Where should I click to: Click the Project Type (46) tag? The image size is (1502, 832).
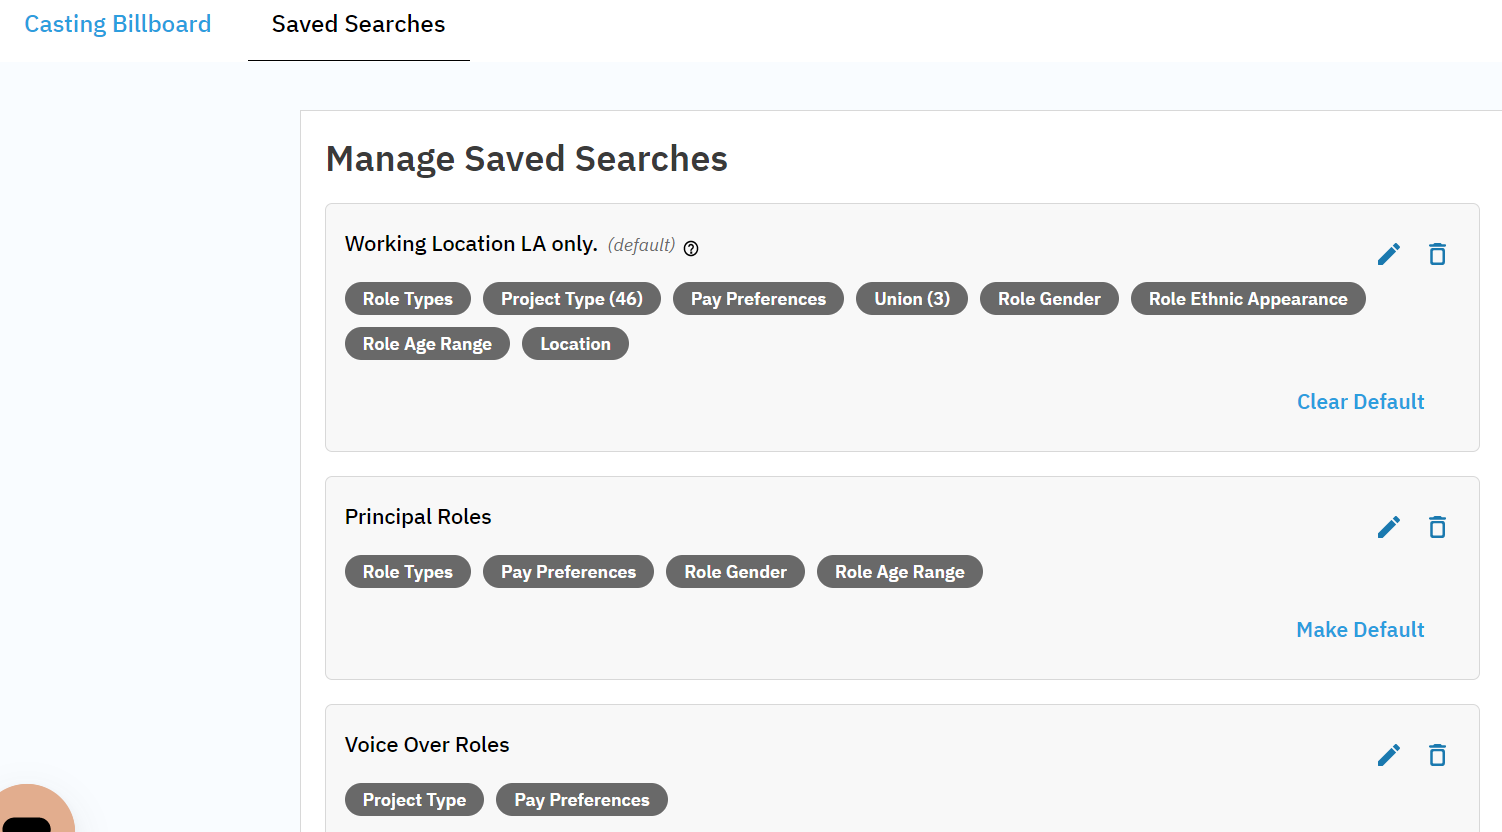(572, 299)
